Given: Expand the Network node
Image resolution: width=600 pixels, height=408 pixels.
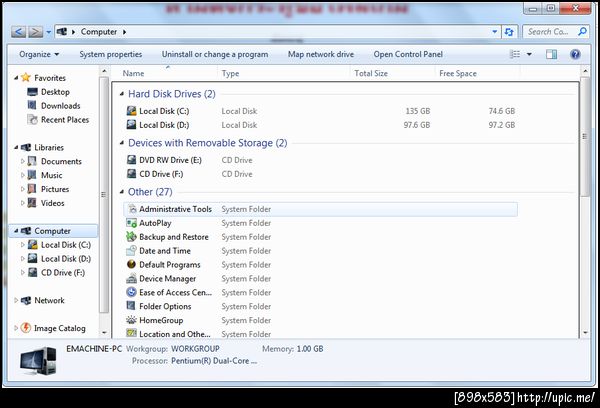Looking at the screenshot, I should (x=16, y=300).
